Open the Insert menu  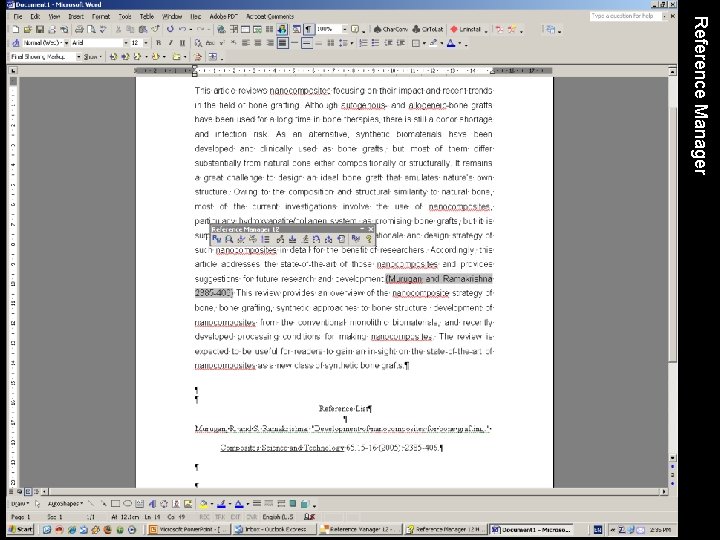click(76, 17)
